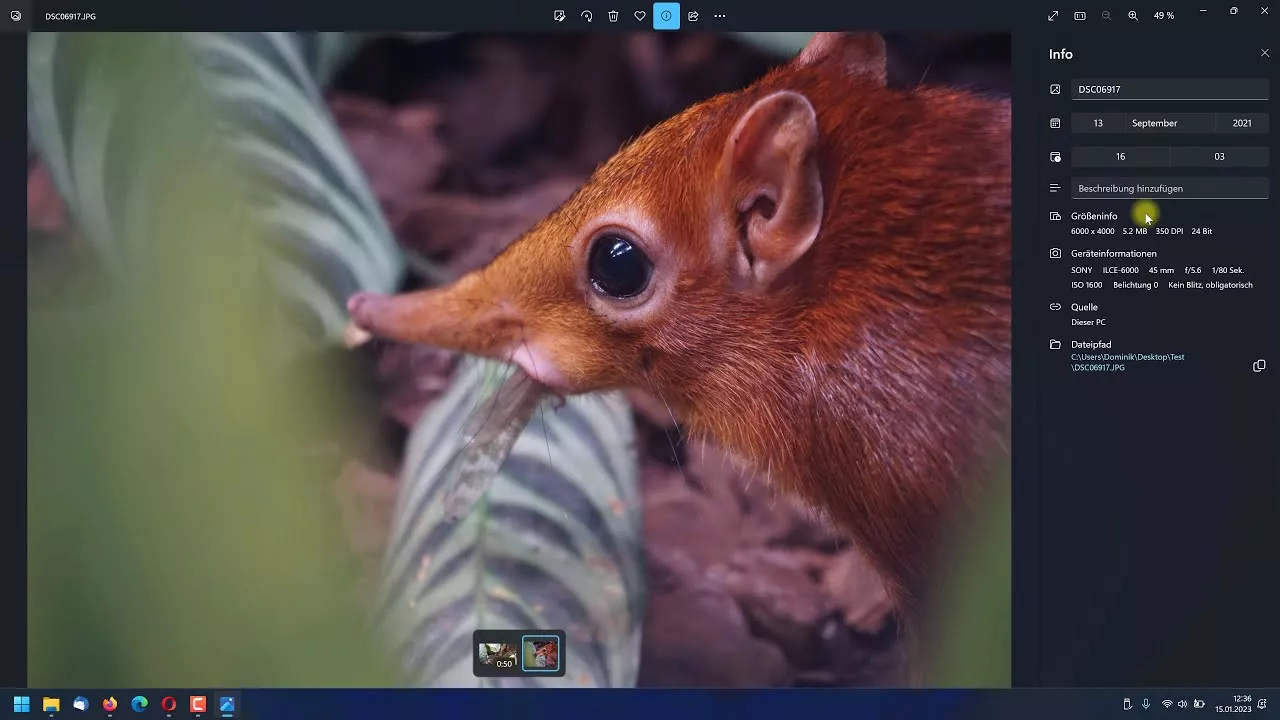
Task: Click the image icon beside file name
Action: click(x=1055, y=89)
